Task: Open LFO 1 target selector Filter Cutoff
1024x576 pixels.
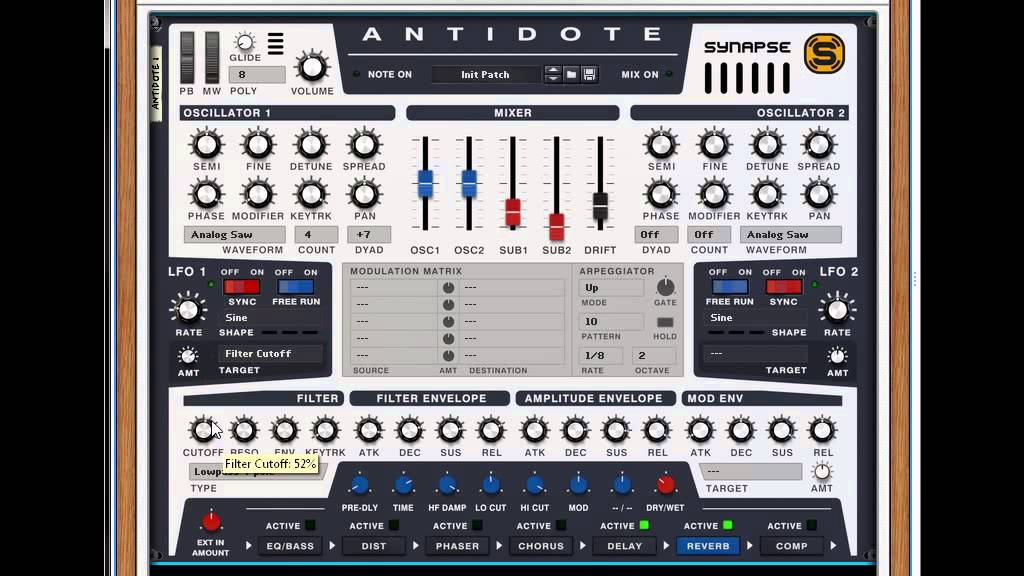Action: tap(270, 353)
